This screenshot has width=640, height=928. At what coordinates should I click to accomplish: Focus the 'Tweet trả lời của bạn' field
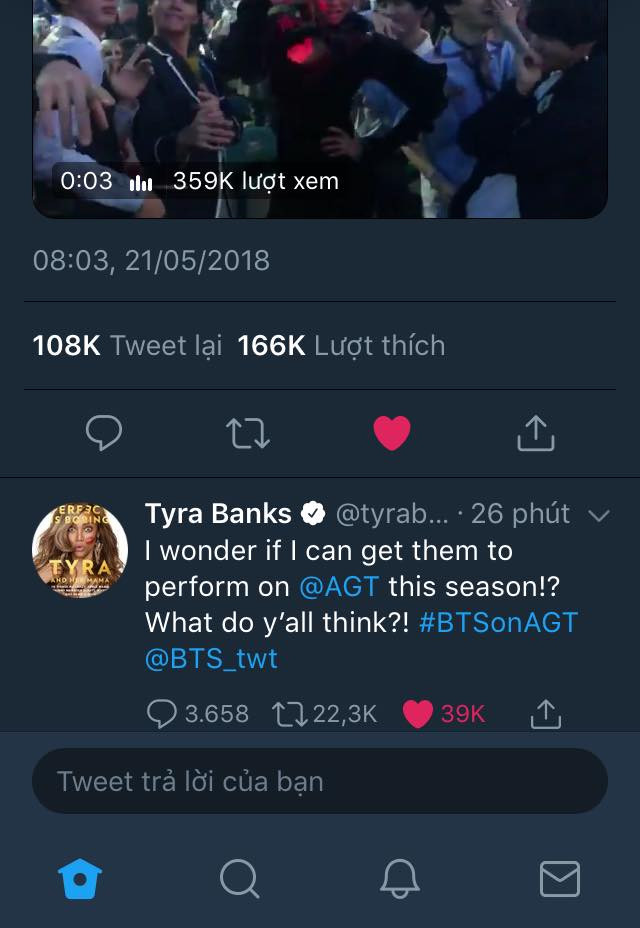[x=320, y=781]
